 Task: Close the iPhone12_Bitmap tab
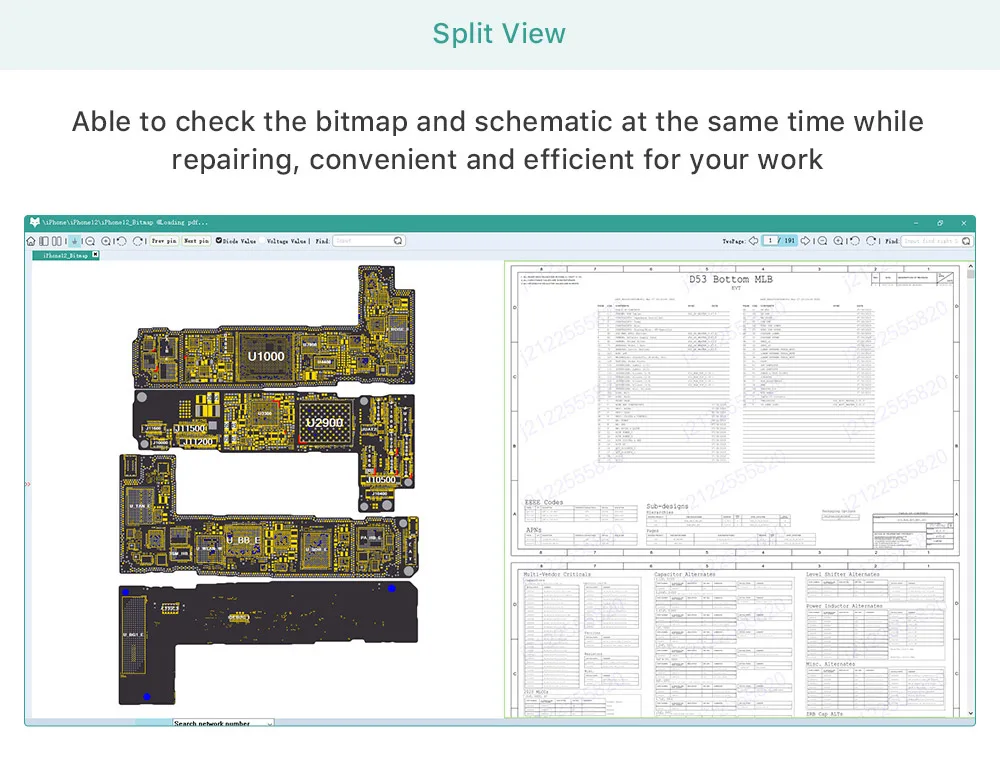[x=95, y=255]
